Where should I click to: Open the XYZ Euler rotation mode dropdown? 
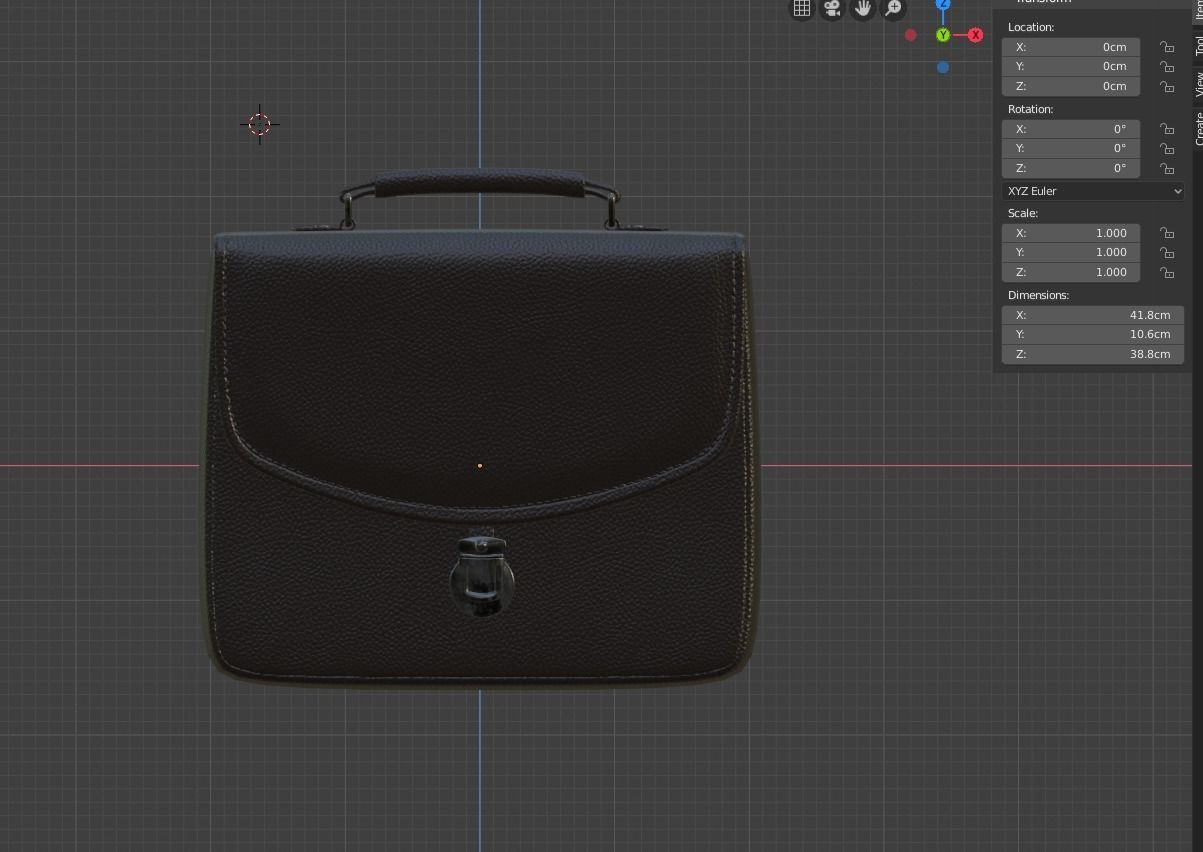click(x=1093, y=191)
